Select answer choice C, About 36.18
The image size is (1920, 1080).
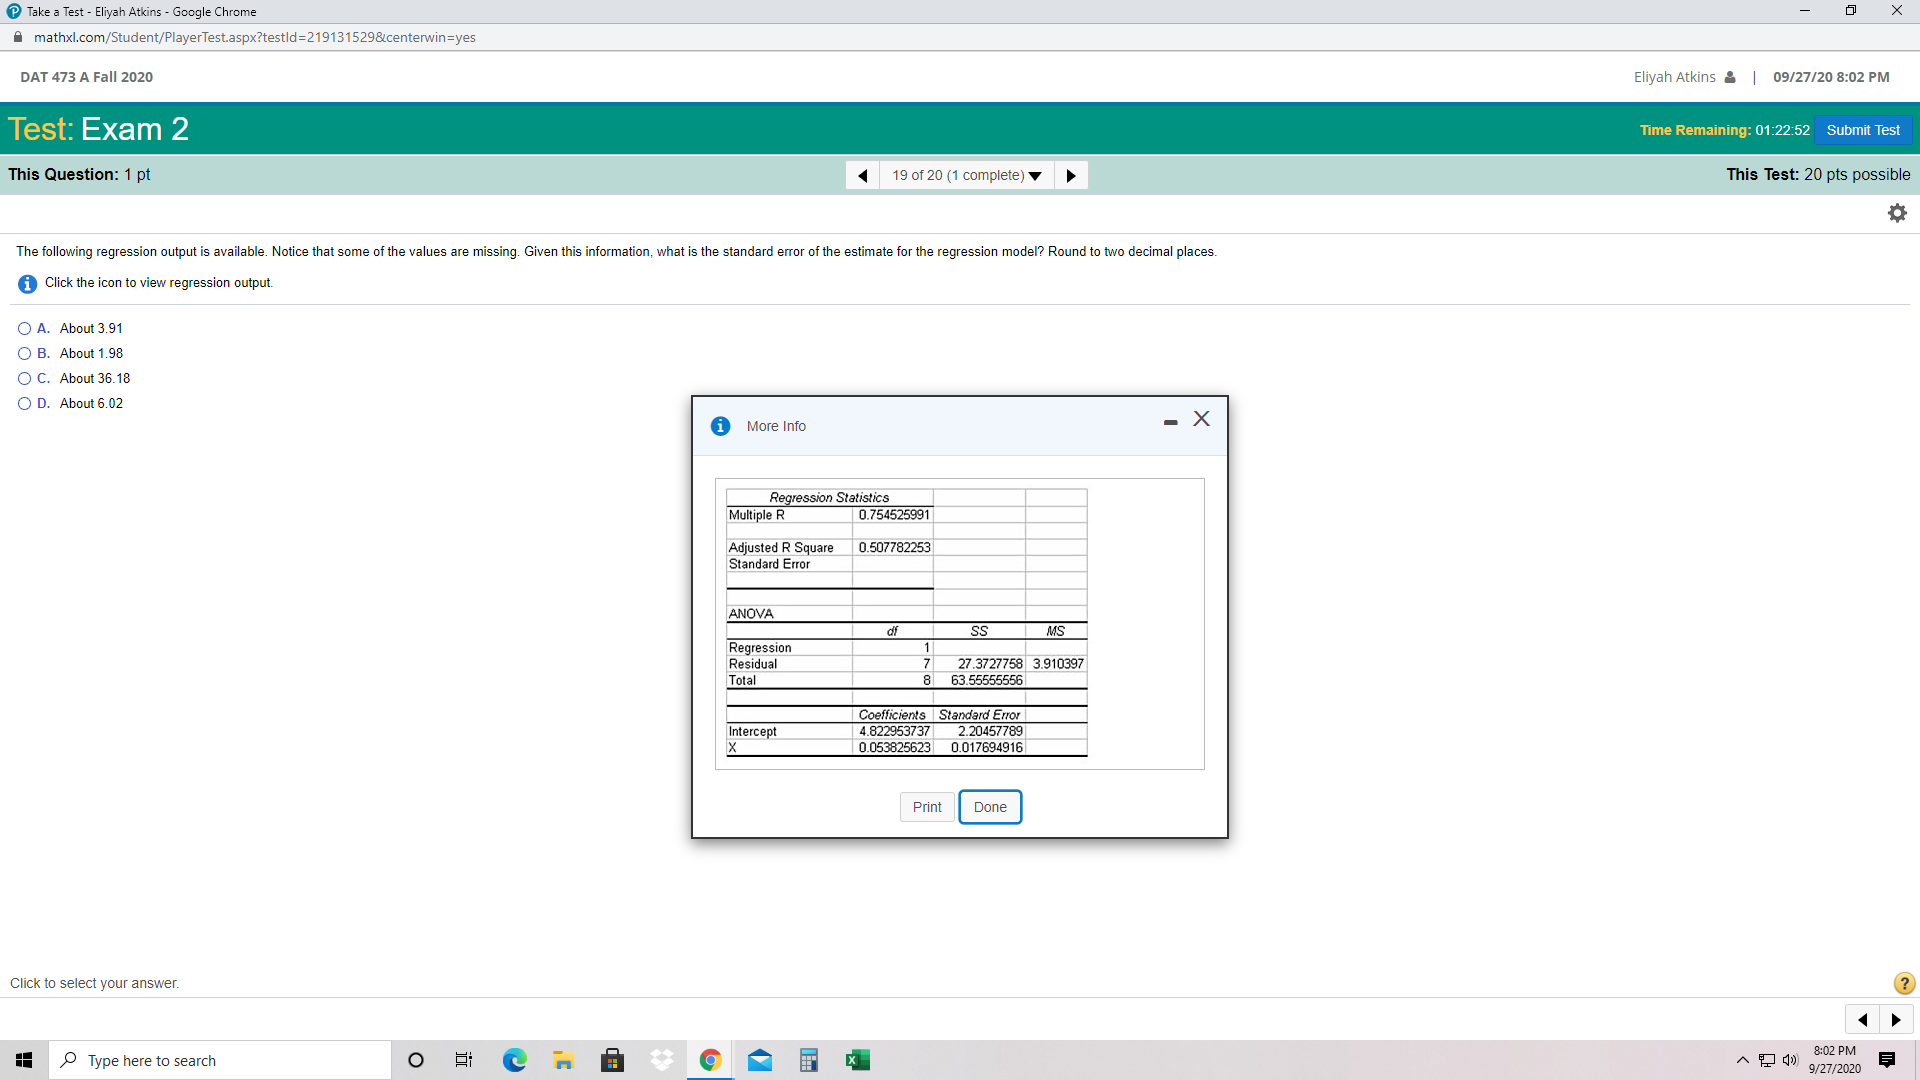click(x=23, y=378)
